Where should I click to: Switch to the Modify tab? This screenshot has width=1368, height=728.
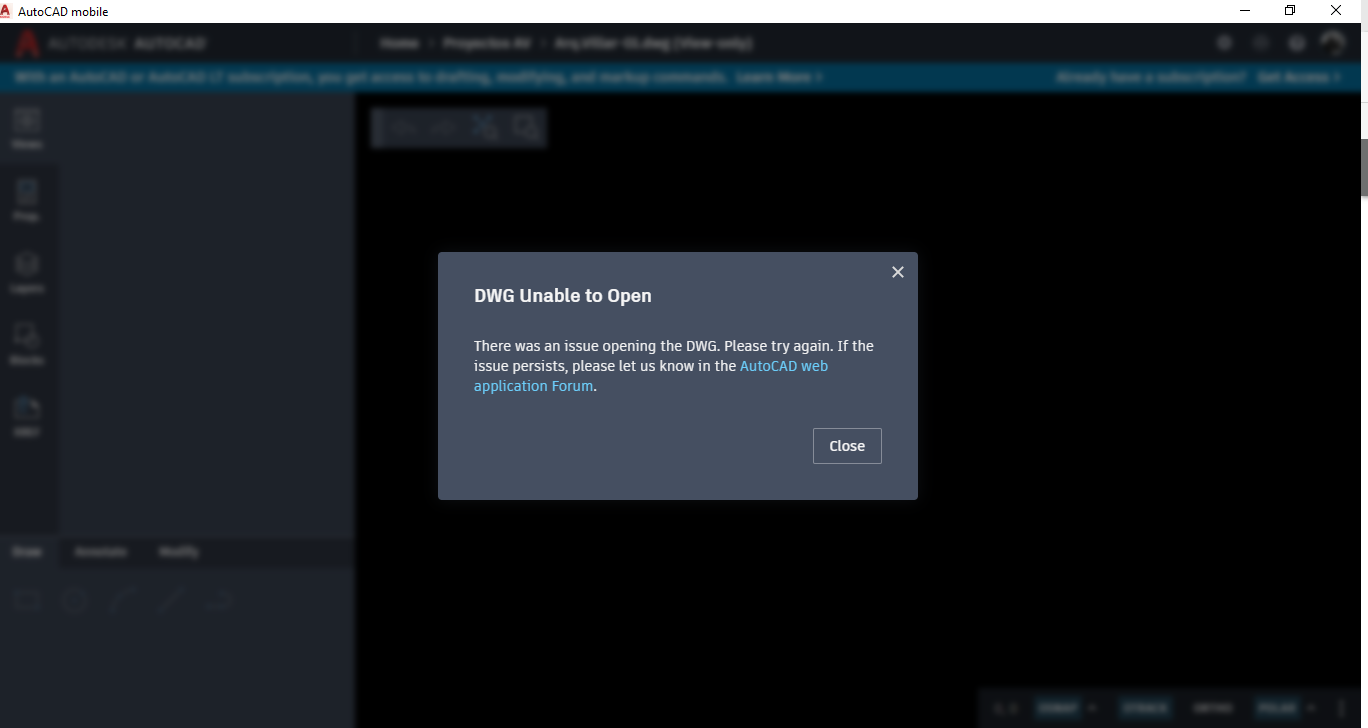coord(179,552)
